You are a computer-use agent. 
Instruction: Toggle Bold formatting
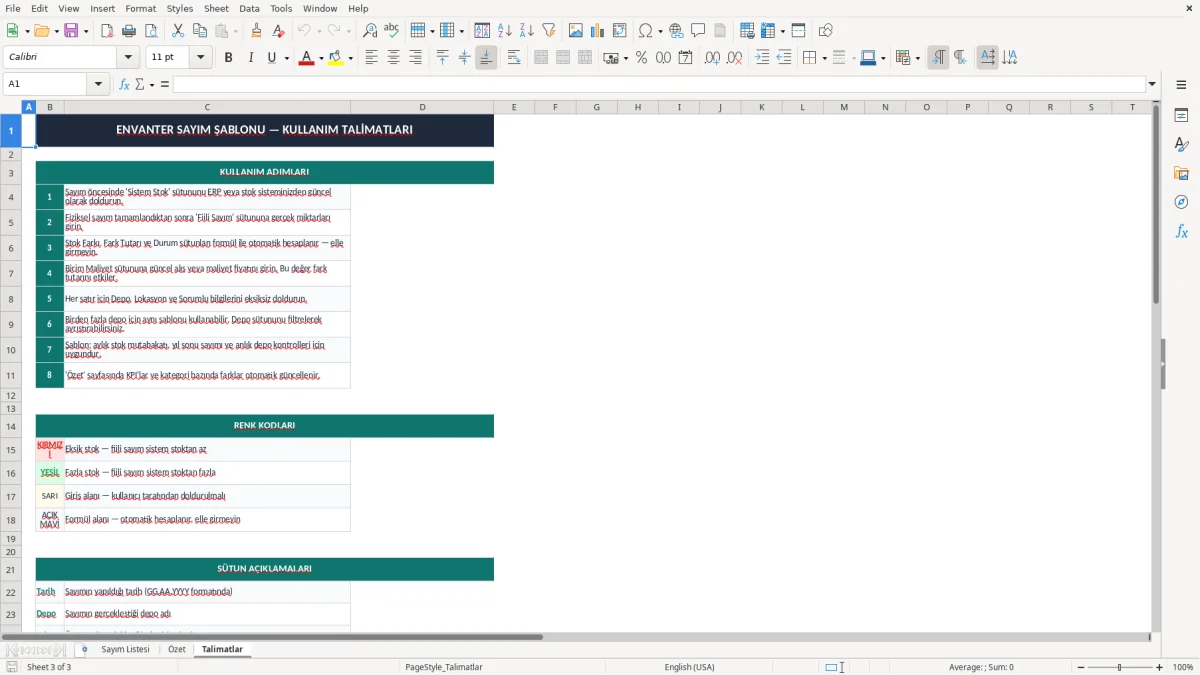point(229,58)
